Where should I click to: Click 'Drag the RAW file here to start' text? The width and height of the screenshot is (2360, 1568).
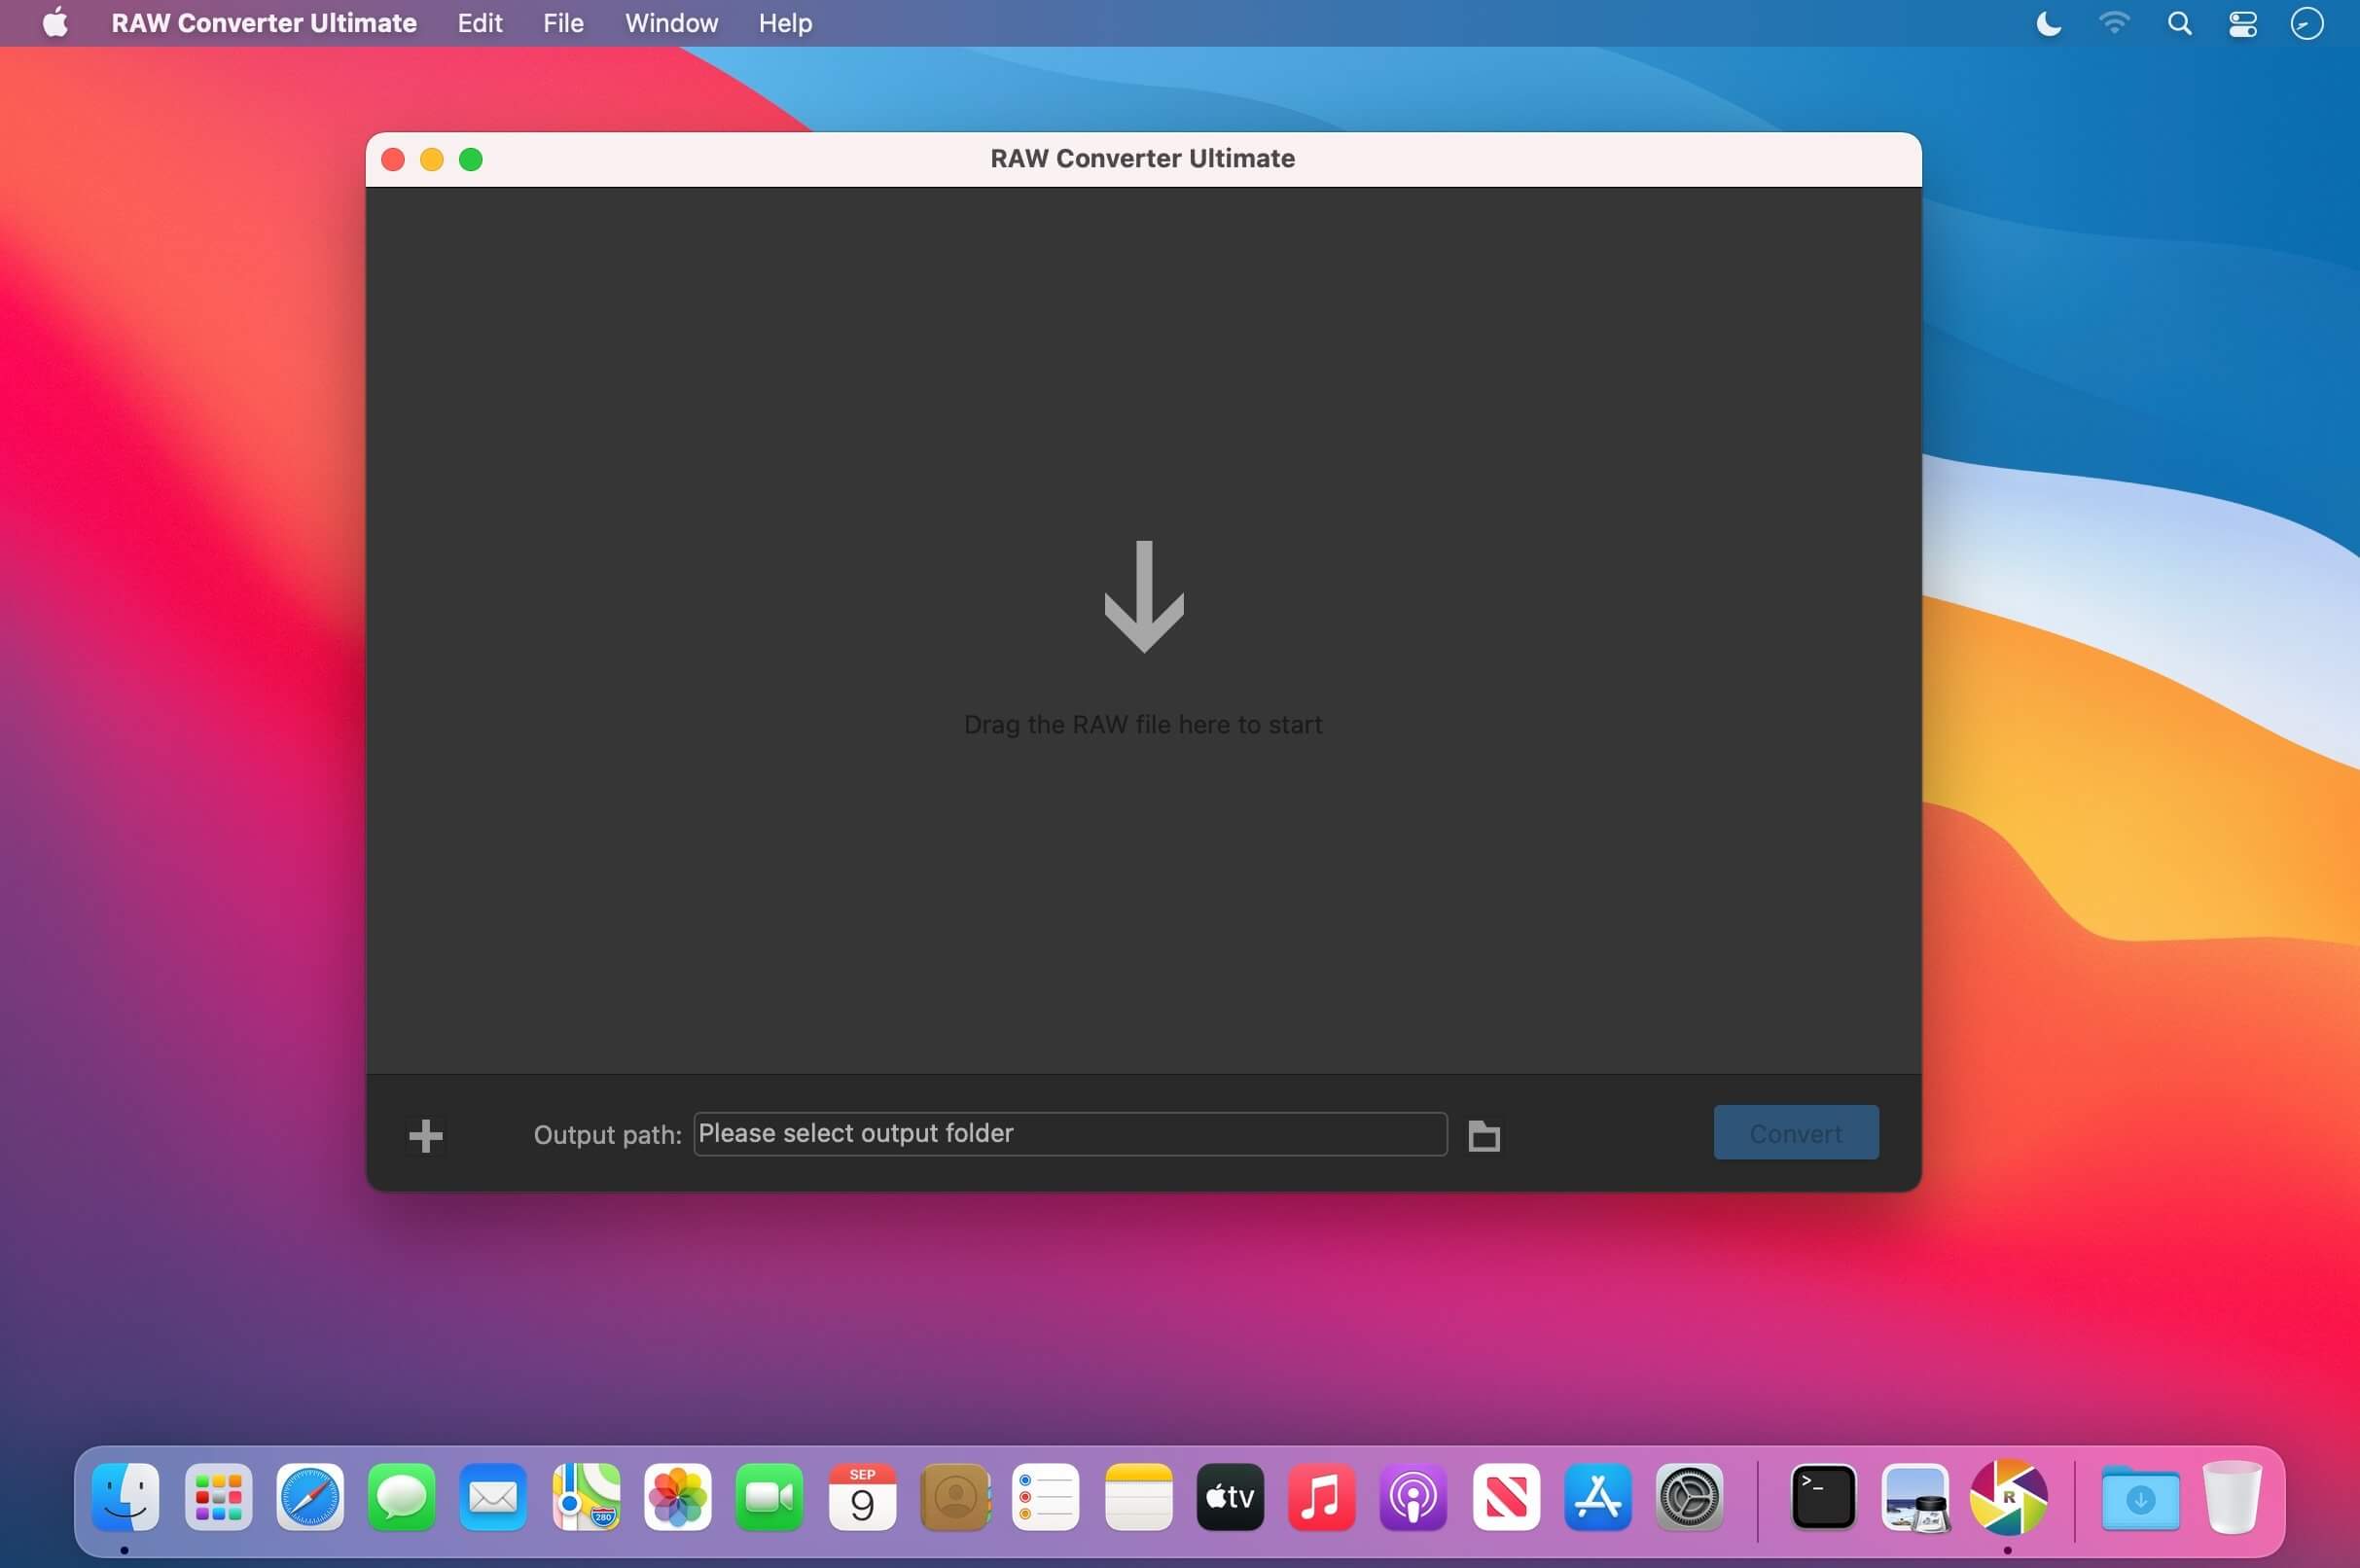[1143, 724]
